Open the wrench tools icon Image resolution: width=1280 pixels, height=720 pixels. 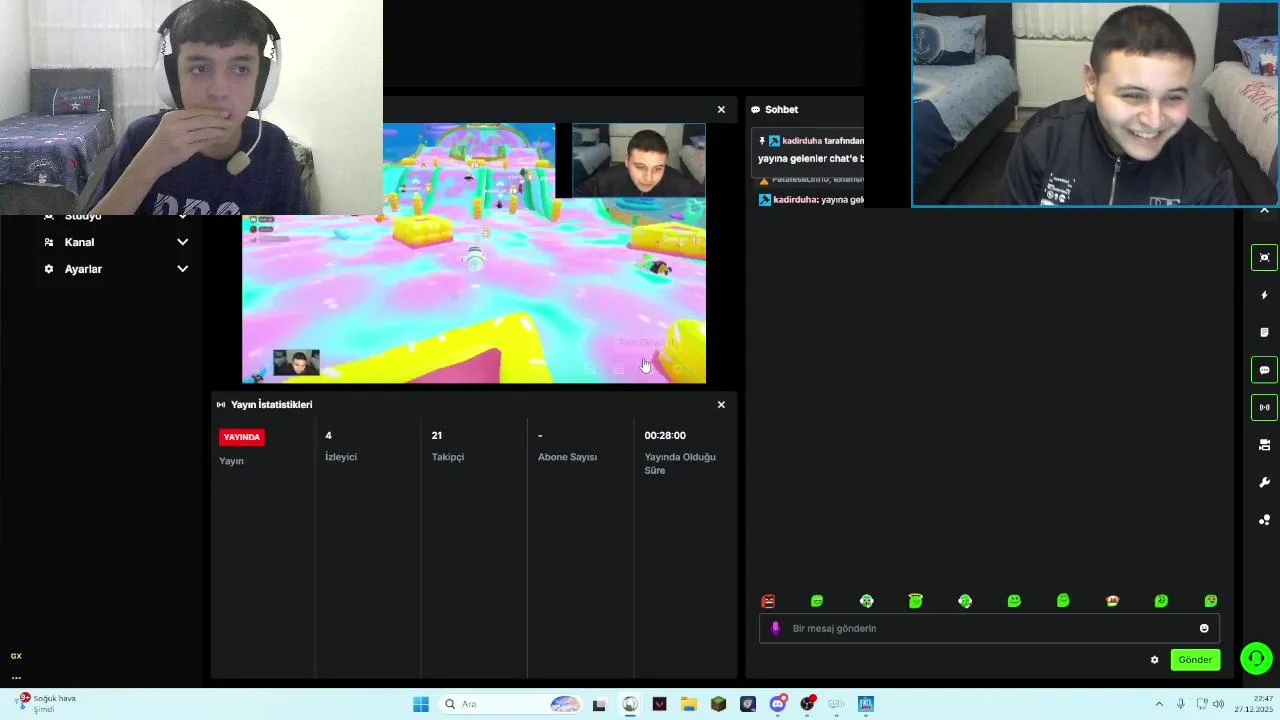(1264, 482)
